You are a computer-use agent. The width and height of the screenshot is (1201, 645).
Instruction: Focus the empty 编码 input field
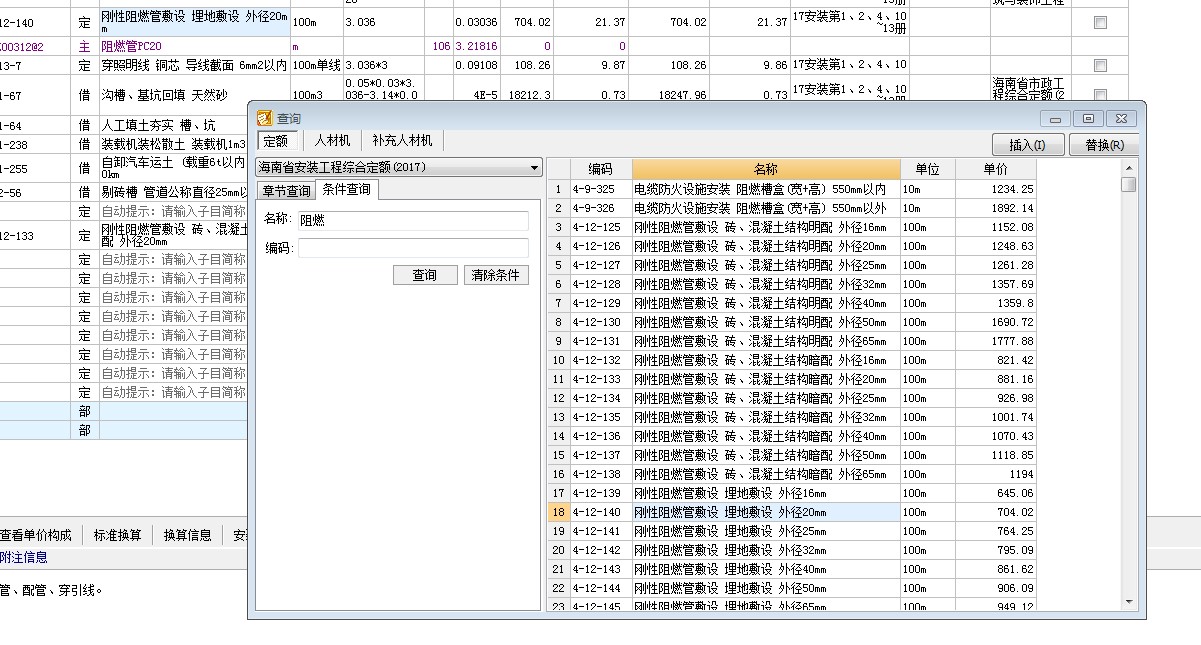[413, 248]
